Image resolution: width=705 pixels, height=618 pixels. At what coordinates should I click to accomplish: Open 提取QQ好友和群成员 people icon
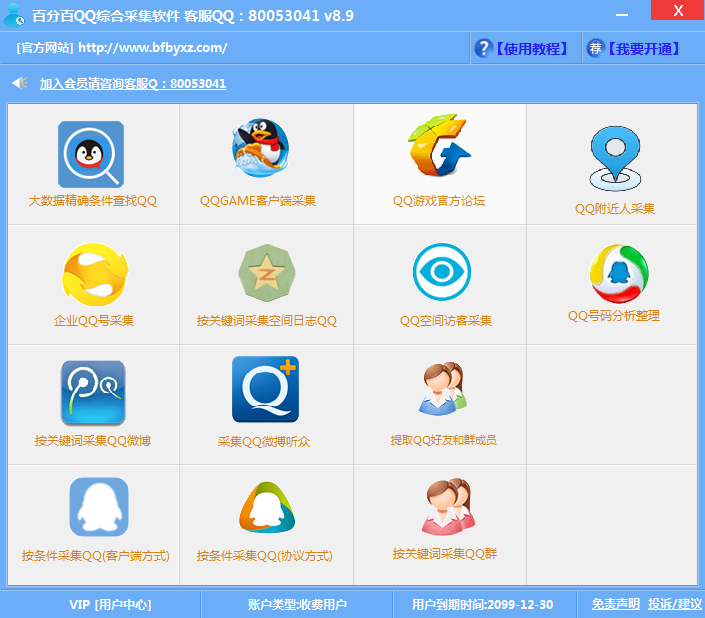[x=442, y=390]
